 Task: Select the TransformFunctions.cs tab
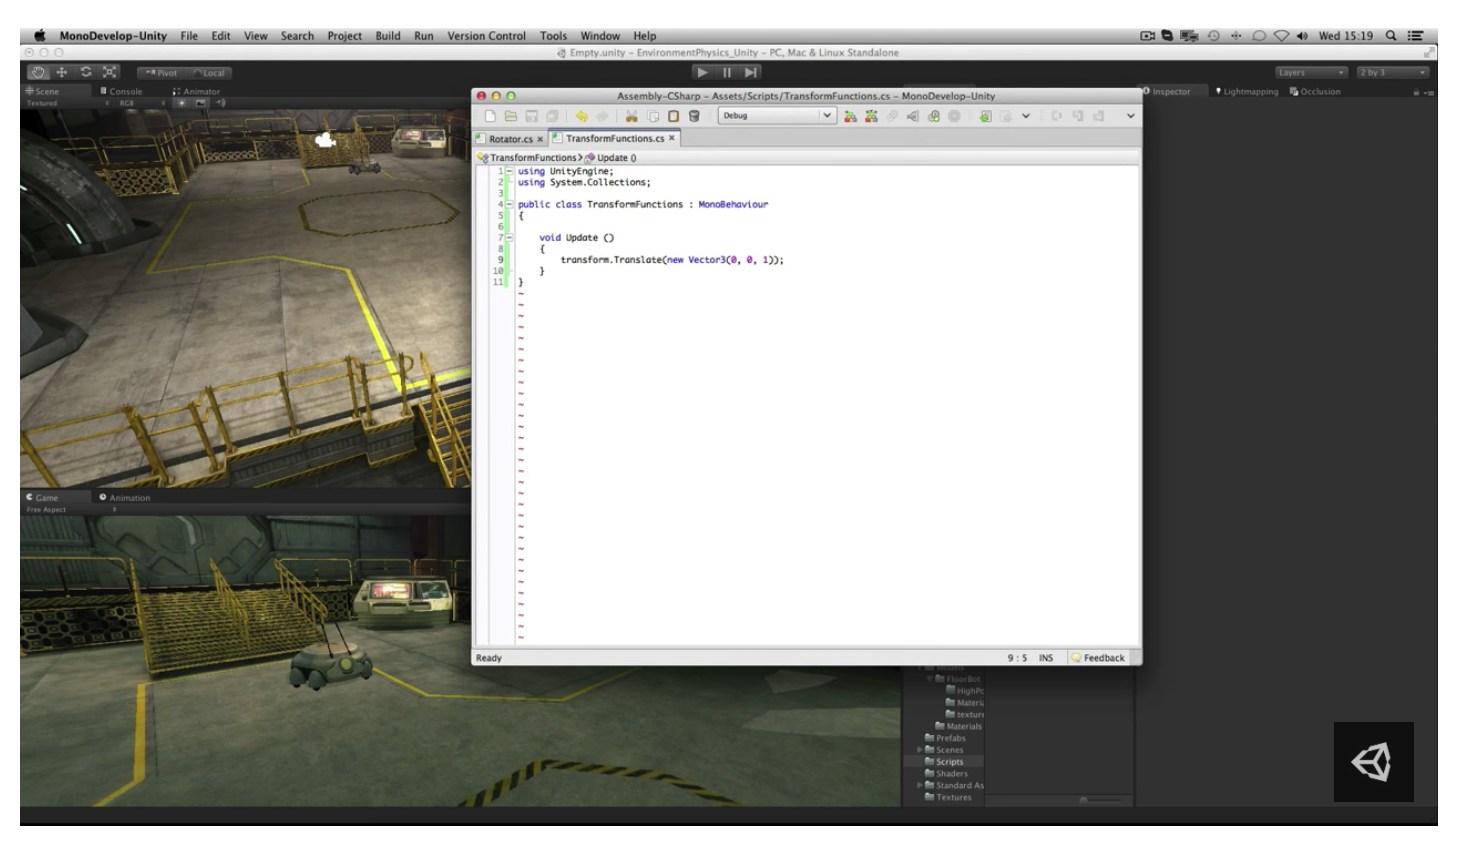point(615,138)
